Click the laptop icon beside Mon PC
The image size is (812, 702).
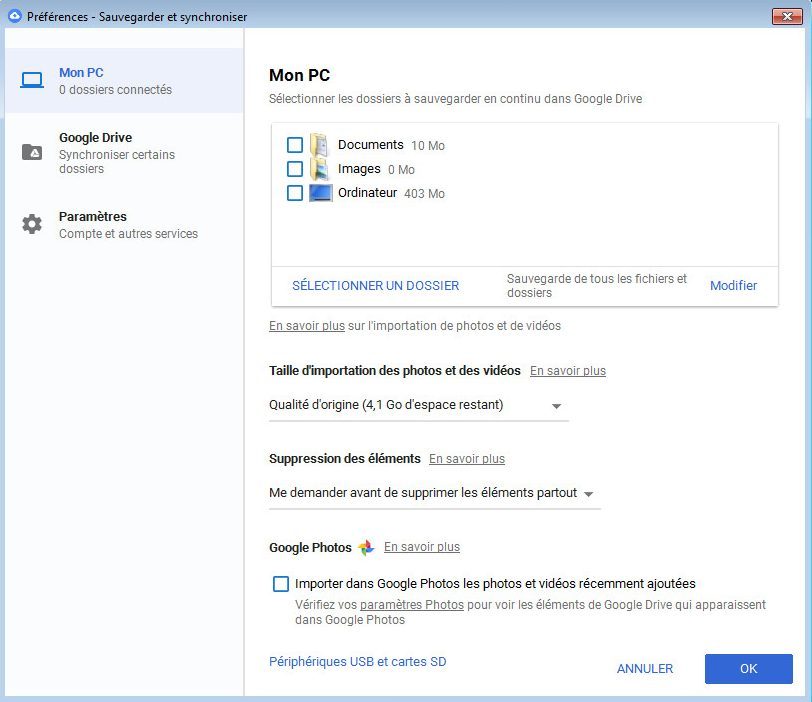(32, 80)
